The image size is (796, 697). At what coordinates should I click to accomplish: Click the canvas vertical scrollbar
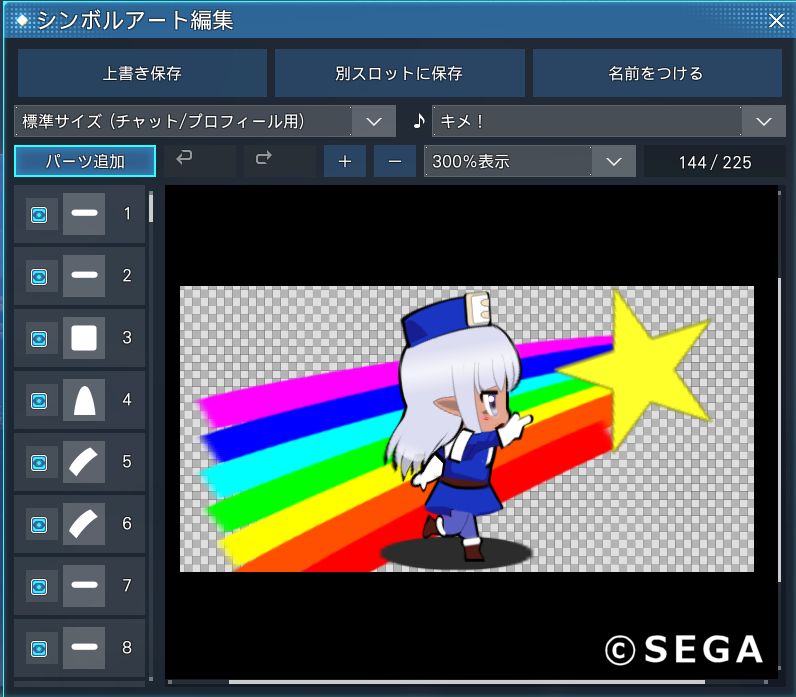[780, 430]
